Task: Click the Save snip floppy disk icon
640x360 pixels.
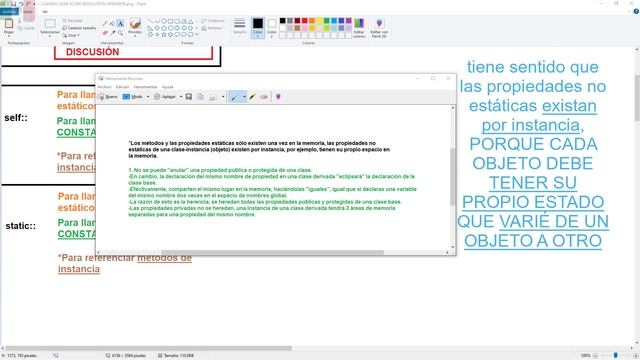Action: click(189, 97)
